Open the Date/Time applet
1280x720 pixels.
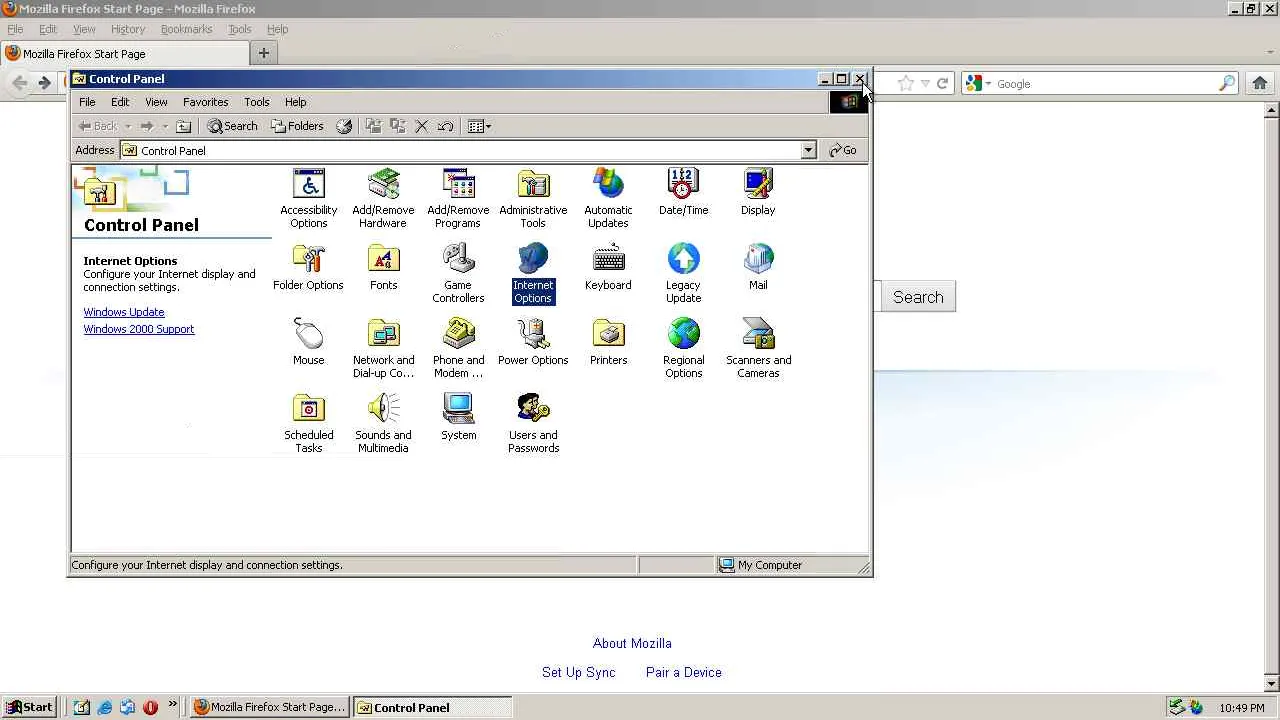tap(683, 192)
